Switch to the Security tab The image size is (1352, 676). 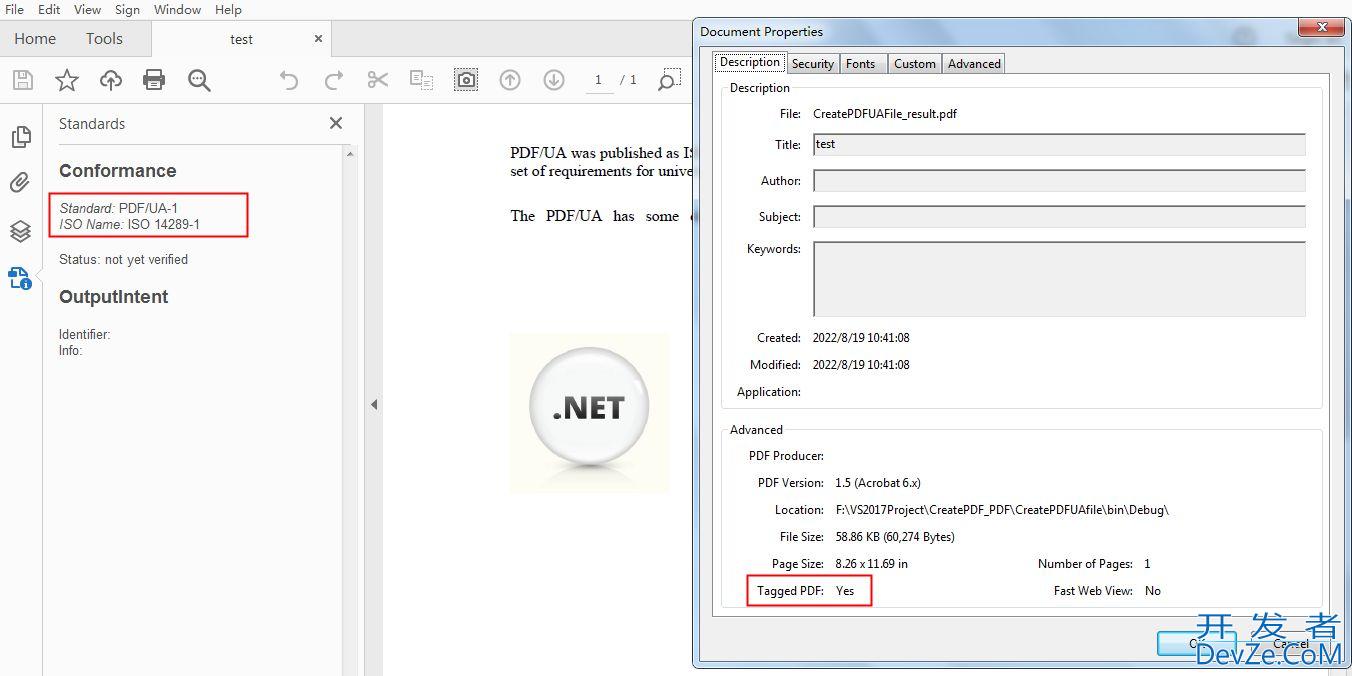812,63
